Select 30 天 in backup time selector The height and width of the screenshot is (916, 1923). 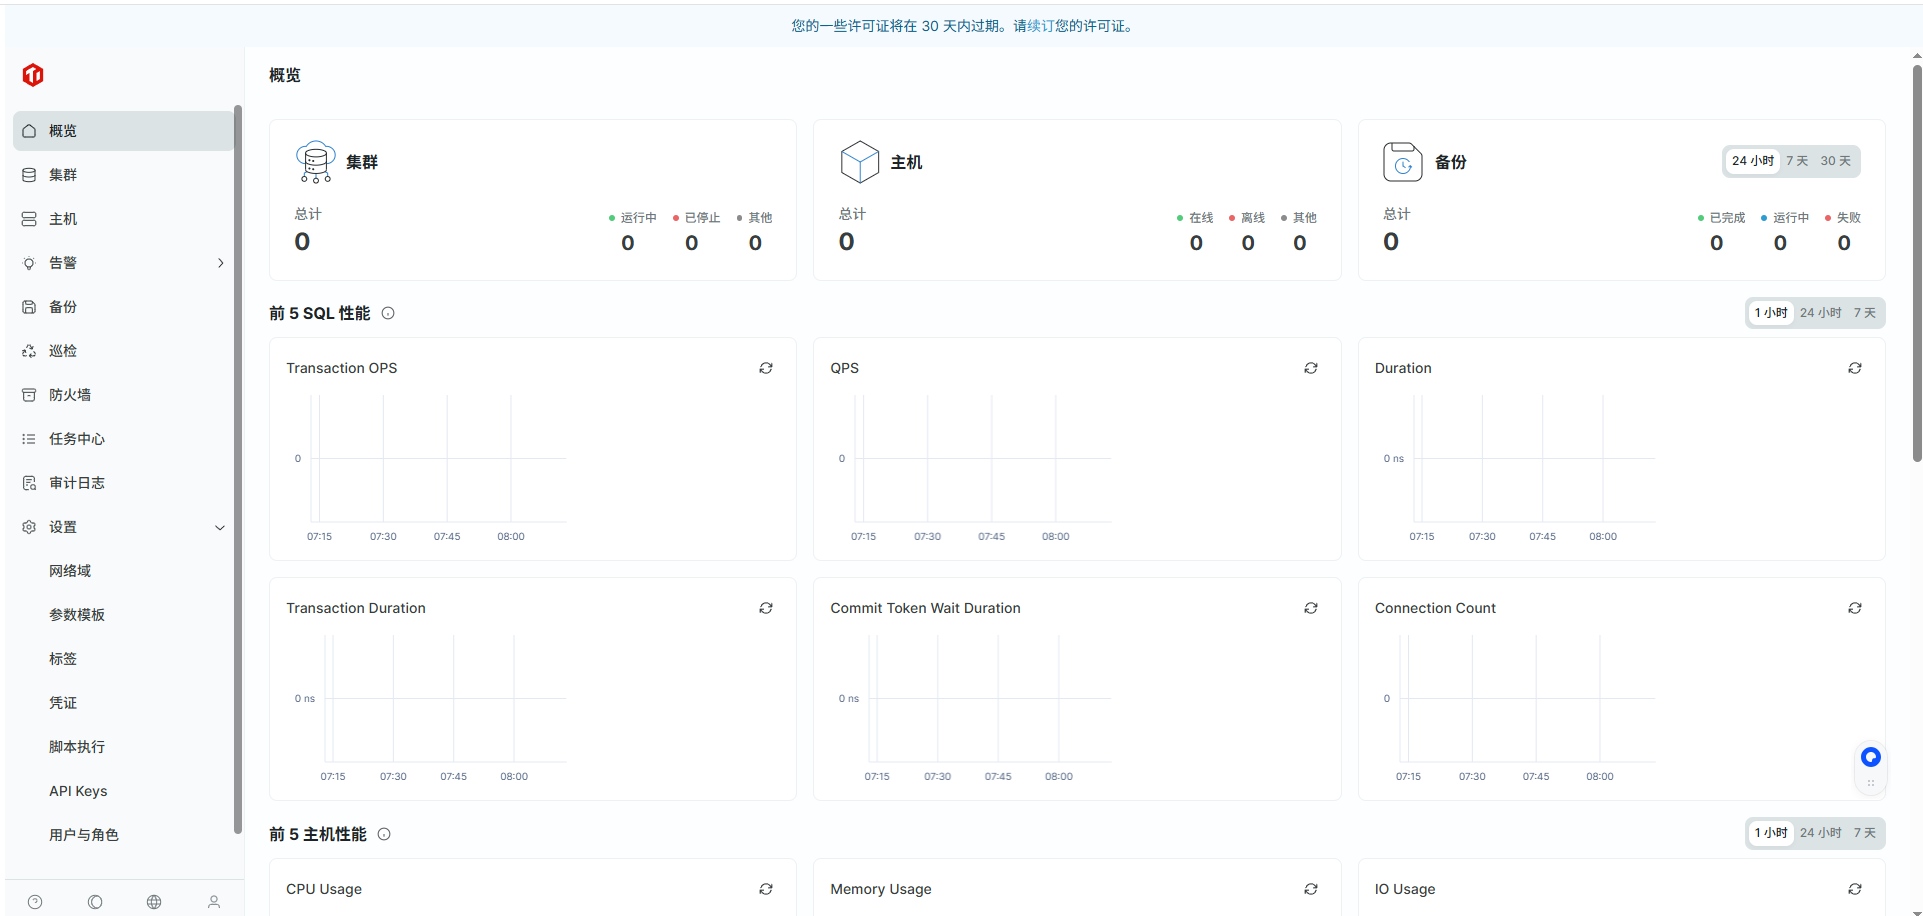(1835, 161)
